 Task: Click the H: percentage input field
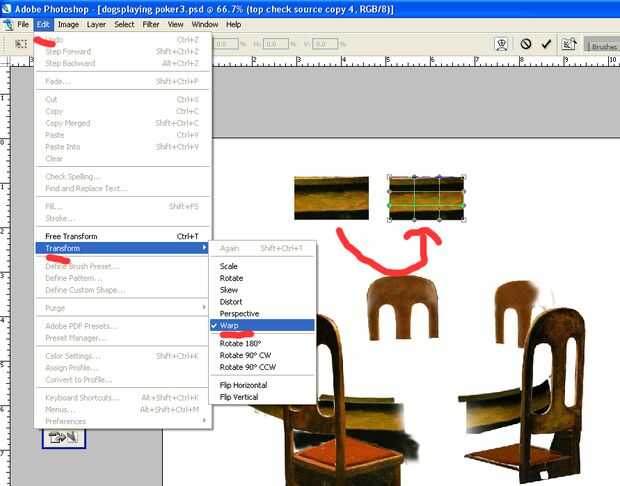click(276, 44)
